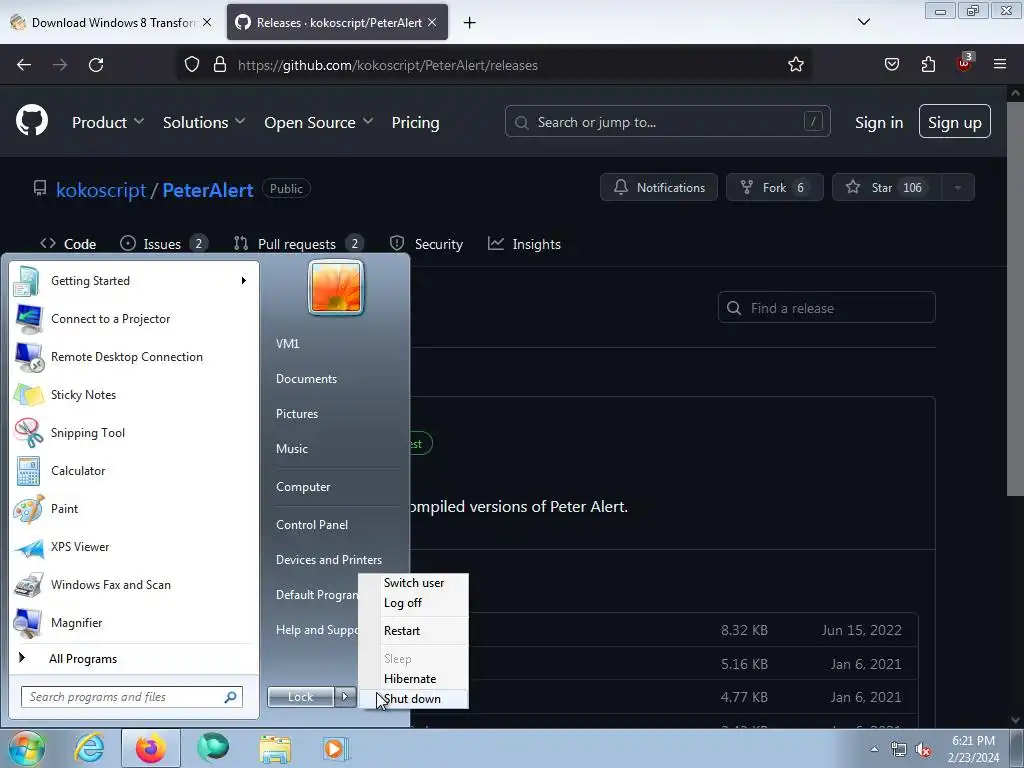Go to the Pricing page

[415, 122]
